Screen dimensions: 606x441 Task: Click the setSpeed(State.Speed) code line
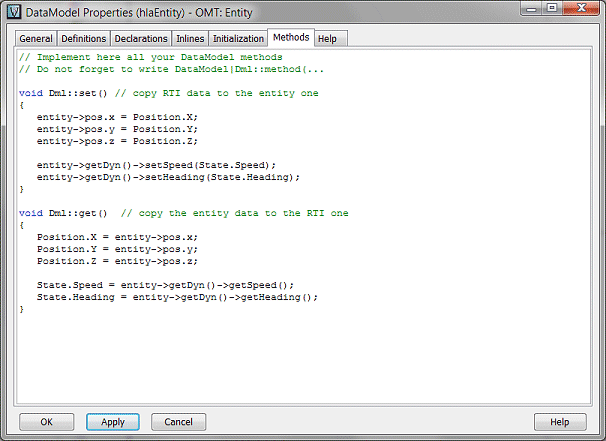(155, 165)
